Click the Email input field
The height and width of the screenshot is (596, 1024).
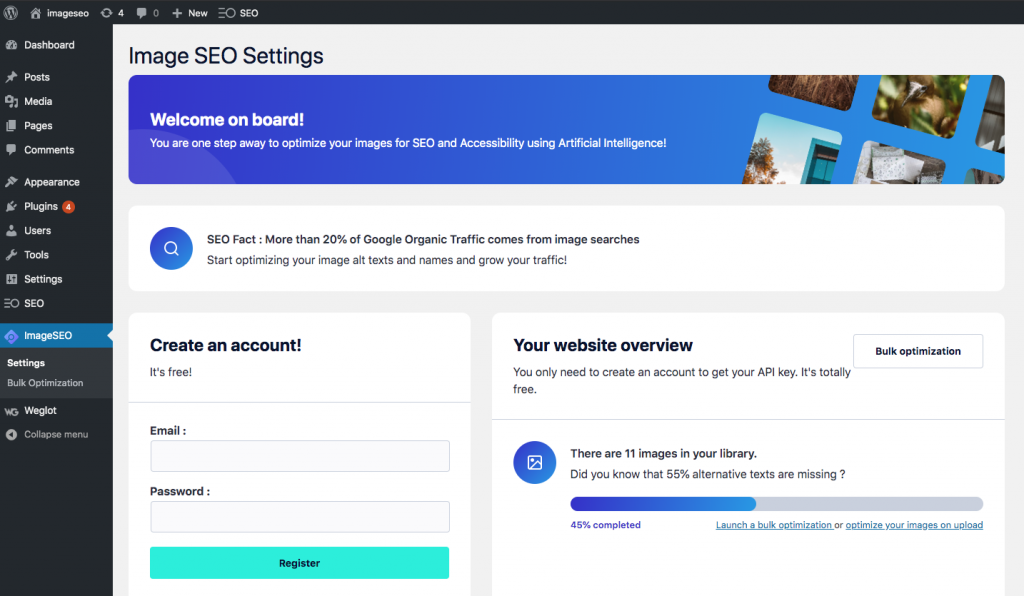[x=300, y=456]
